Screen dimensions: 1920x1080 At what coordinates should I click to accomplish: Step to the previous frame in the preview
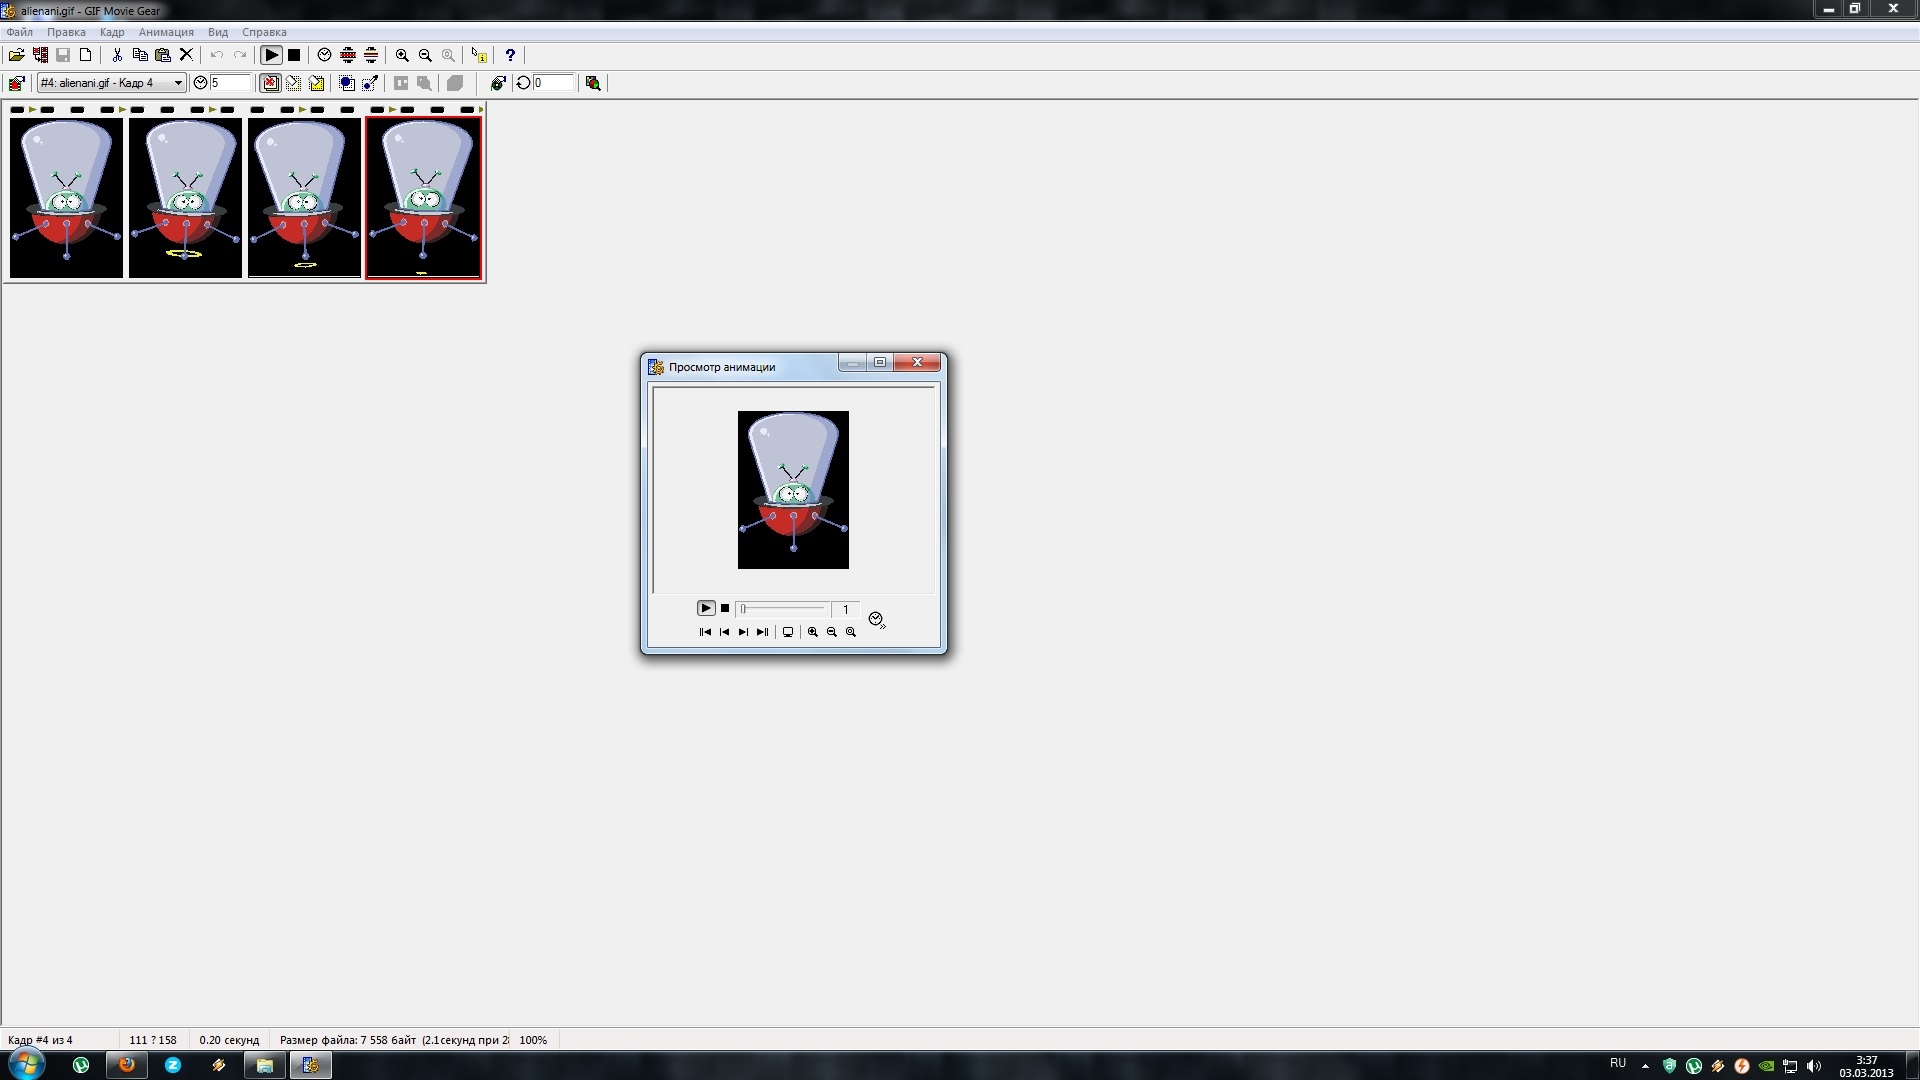pos(724,632)
